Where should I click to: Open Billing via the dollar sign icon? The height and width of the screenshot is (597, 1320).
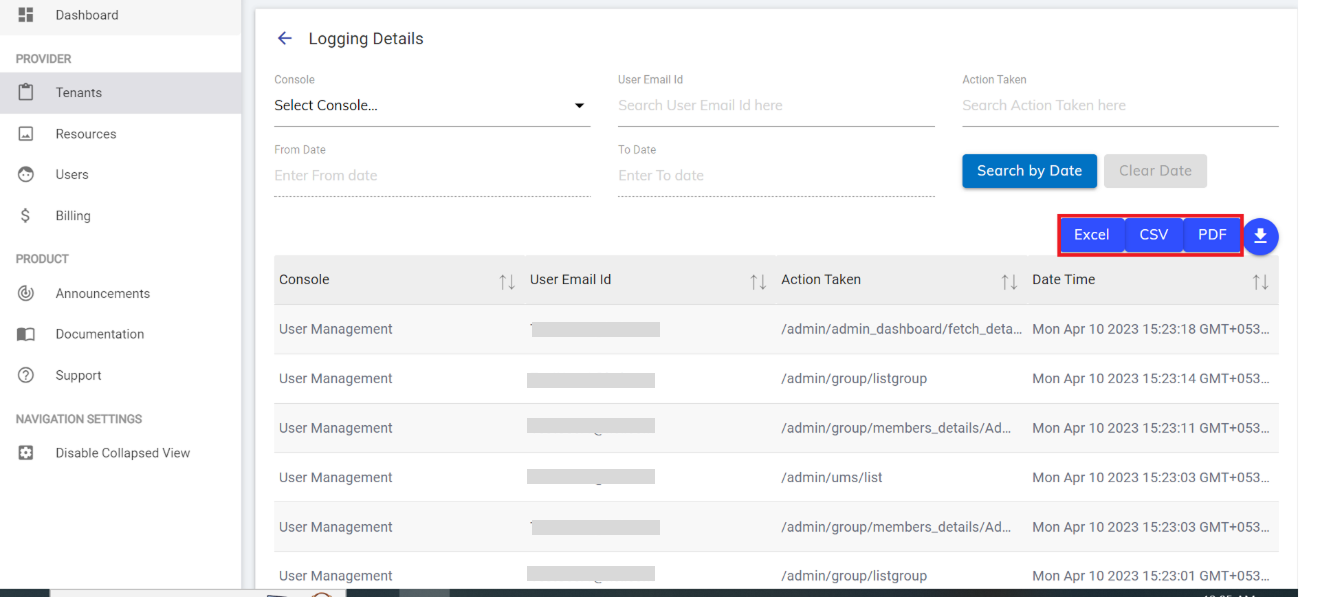pos(27,215)
